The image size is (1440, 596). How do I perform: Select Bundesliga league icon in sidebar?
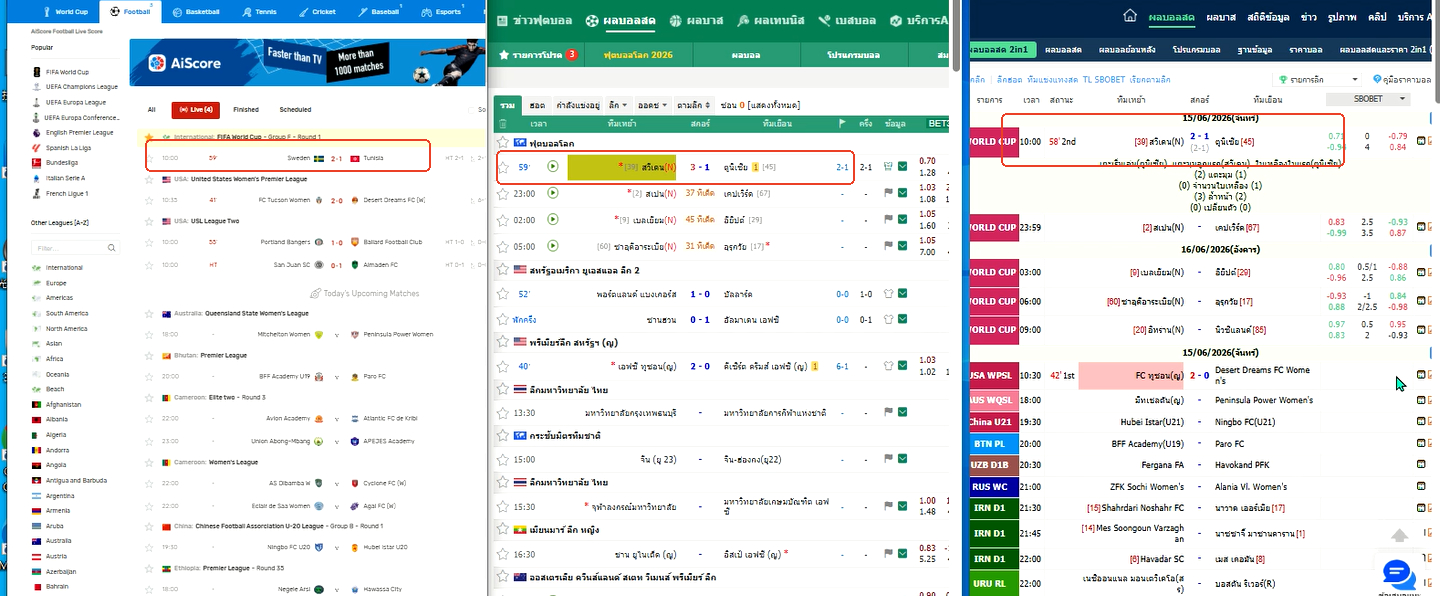tap(36, 162)
